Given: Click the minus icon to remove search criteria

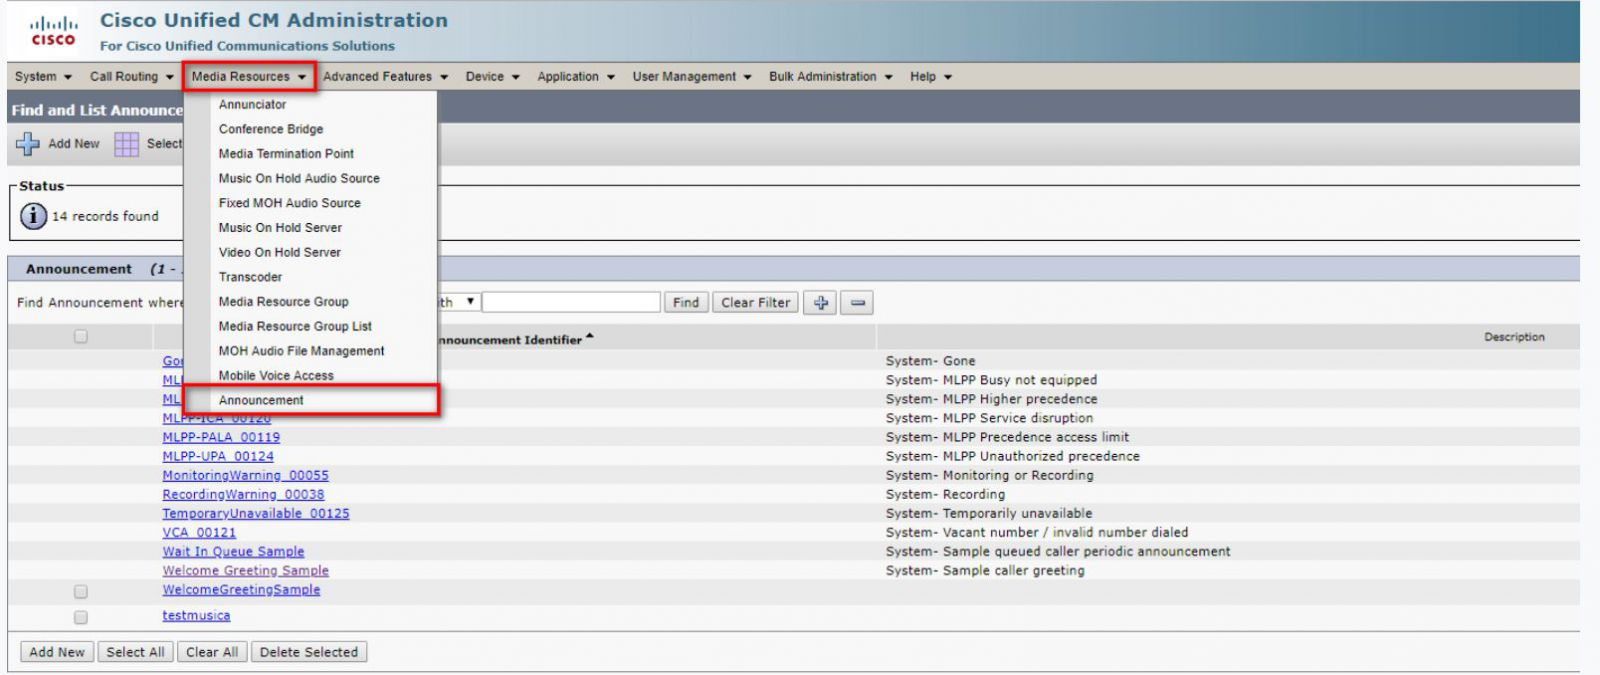Looking at the screenshot, I should tap(857, 302).
